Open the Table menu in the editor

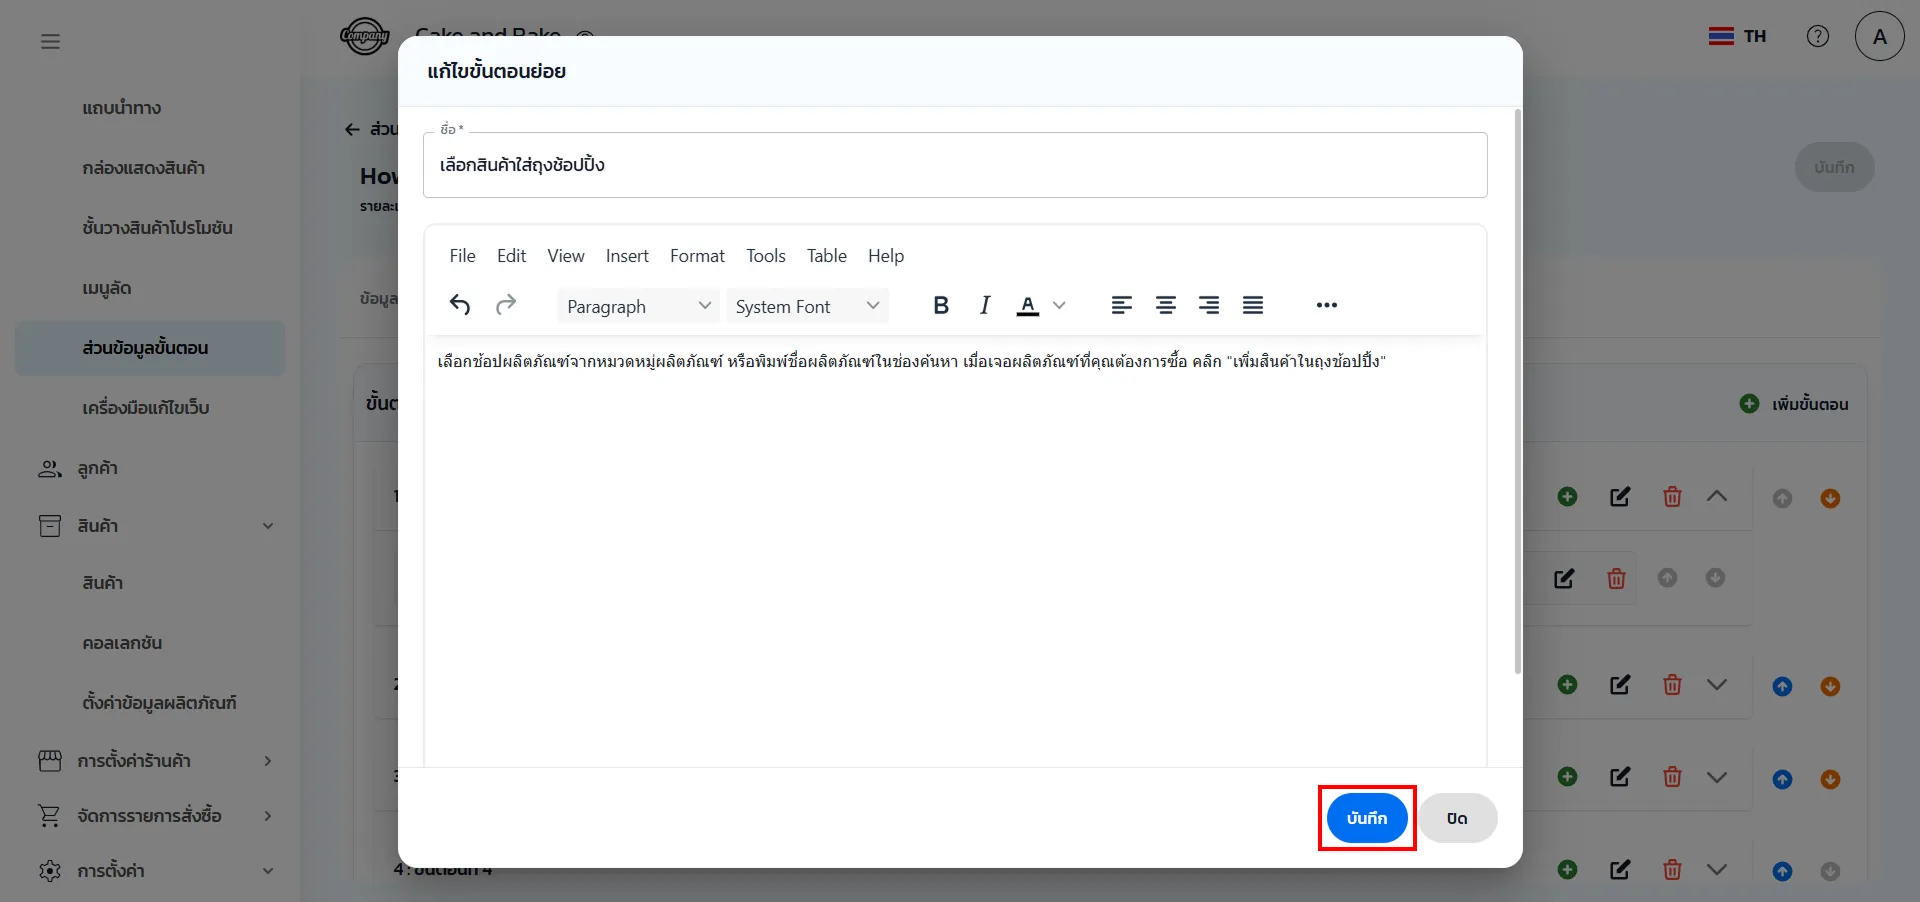click(826, 256)
